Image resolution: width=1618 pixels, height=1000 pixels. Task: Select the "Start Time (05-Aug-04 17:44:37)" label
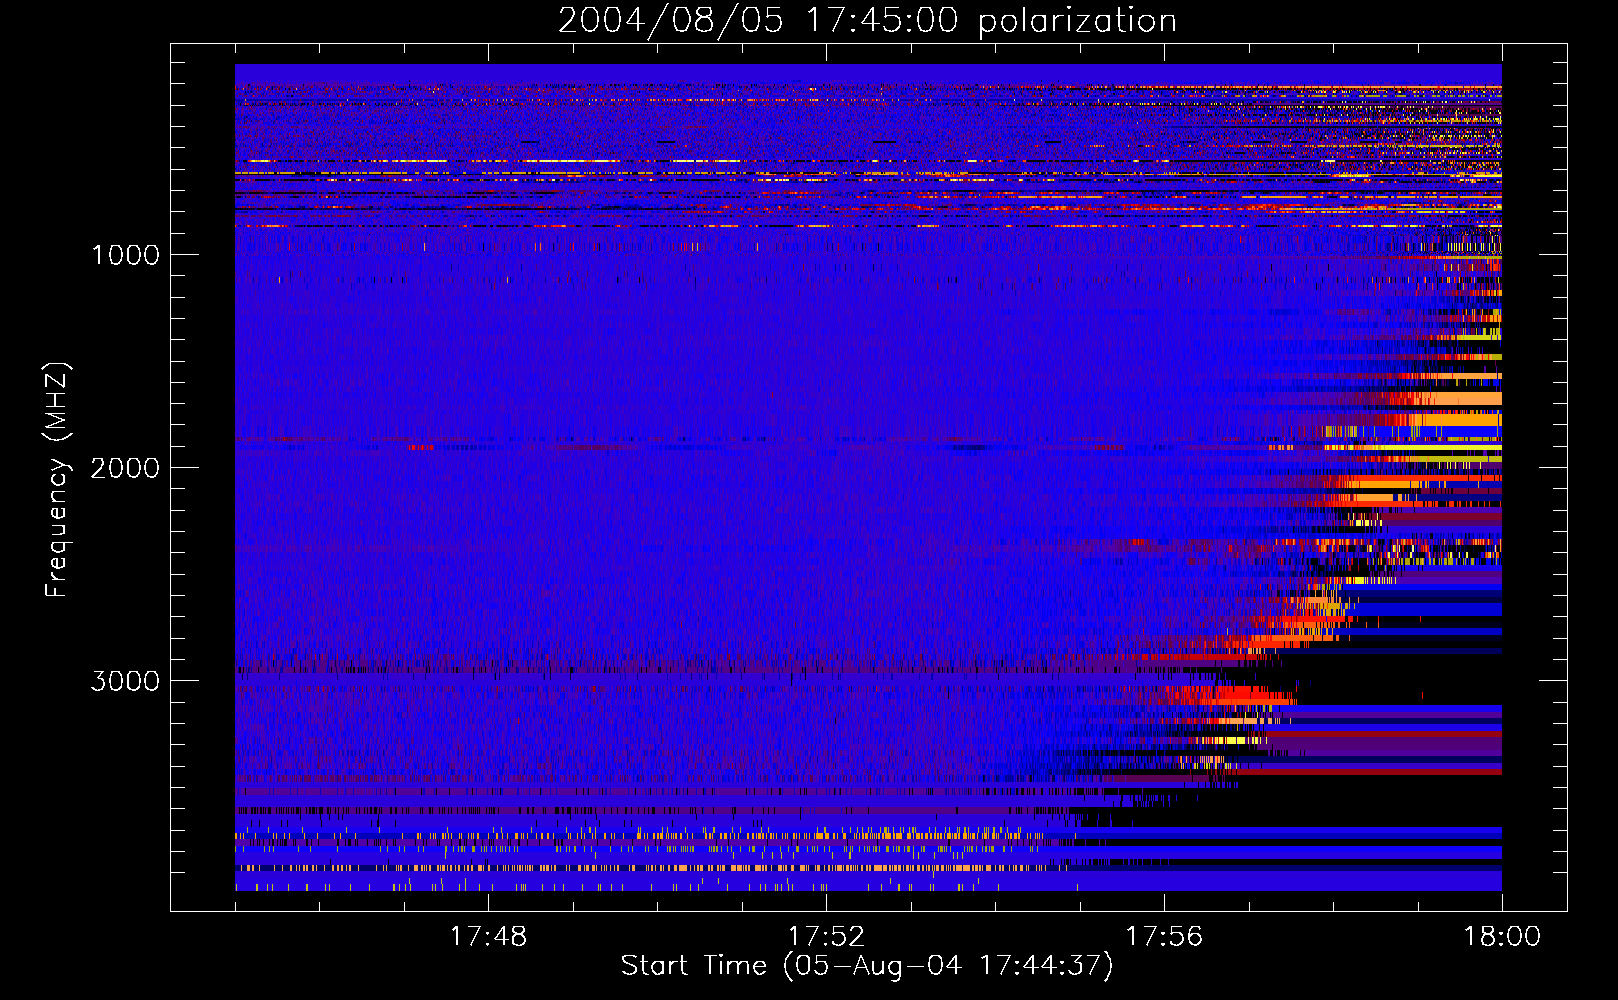click(867, 966)
